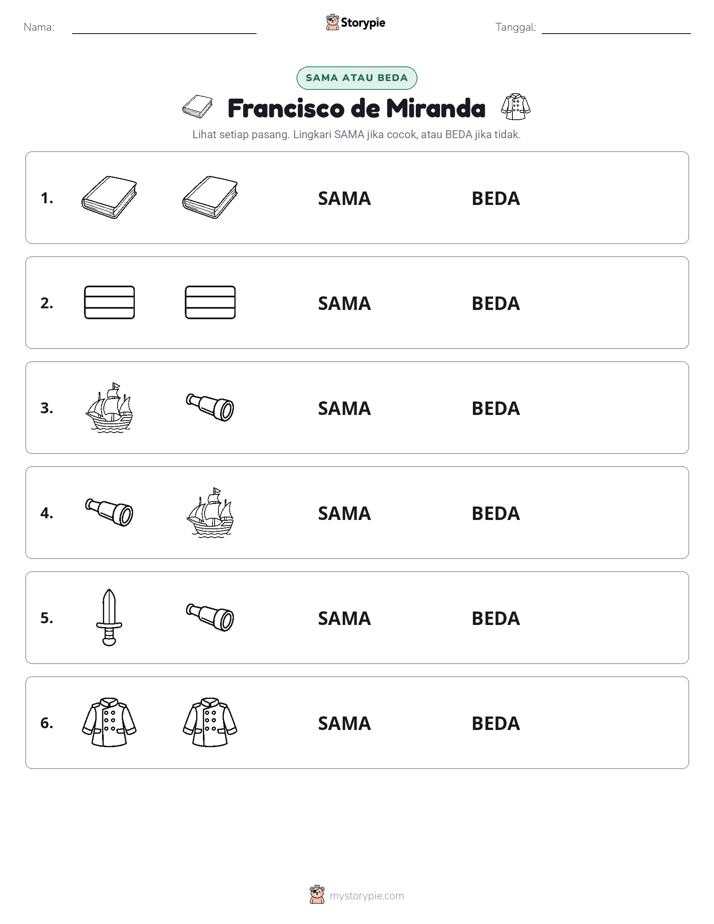714x924 pixels.
Task: Select SAMA for row 1
Action: 344,198
